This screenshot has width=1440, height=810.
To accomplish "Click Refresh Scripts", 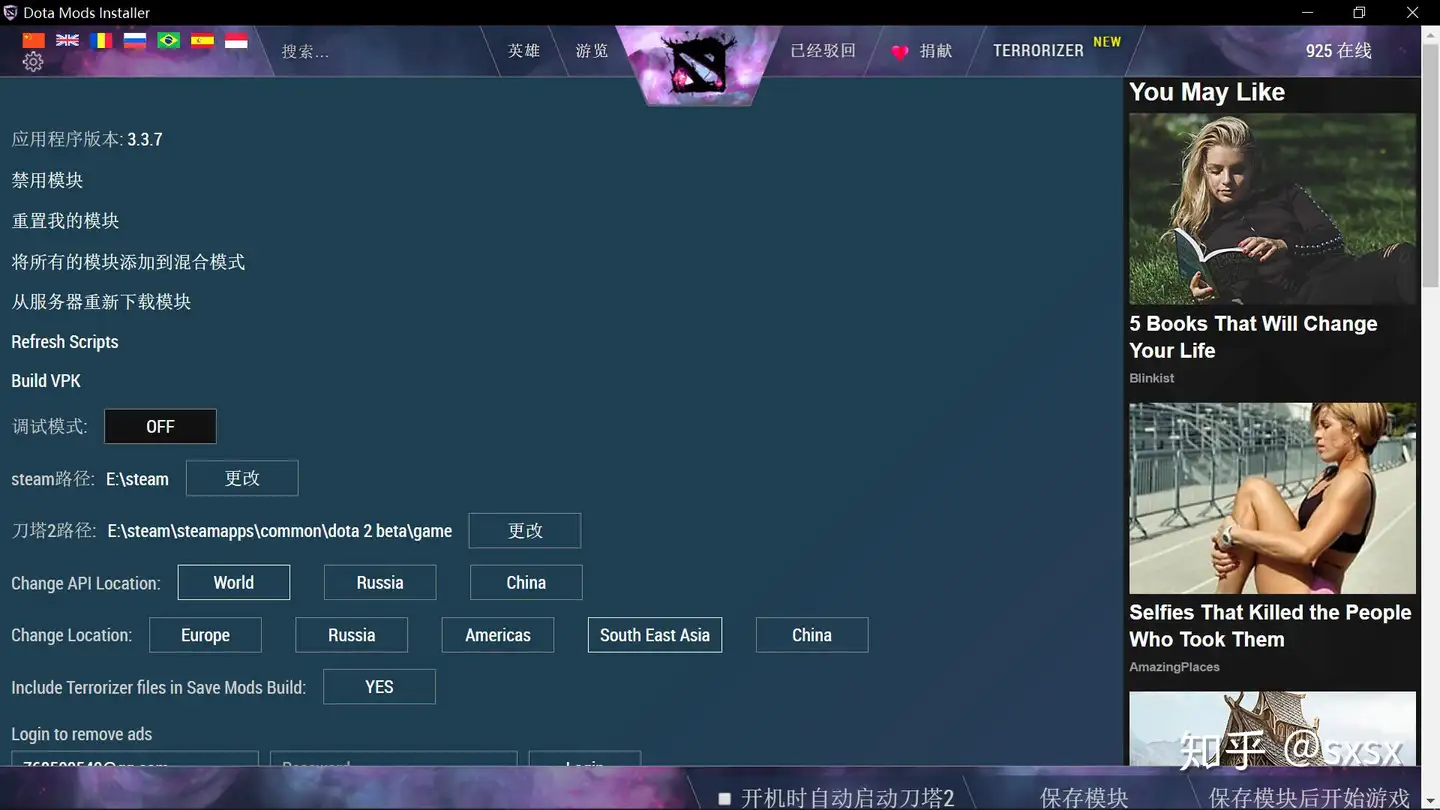I will pos(65,342).
